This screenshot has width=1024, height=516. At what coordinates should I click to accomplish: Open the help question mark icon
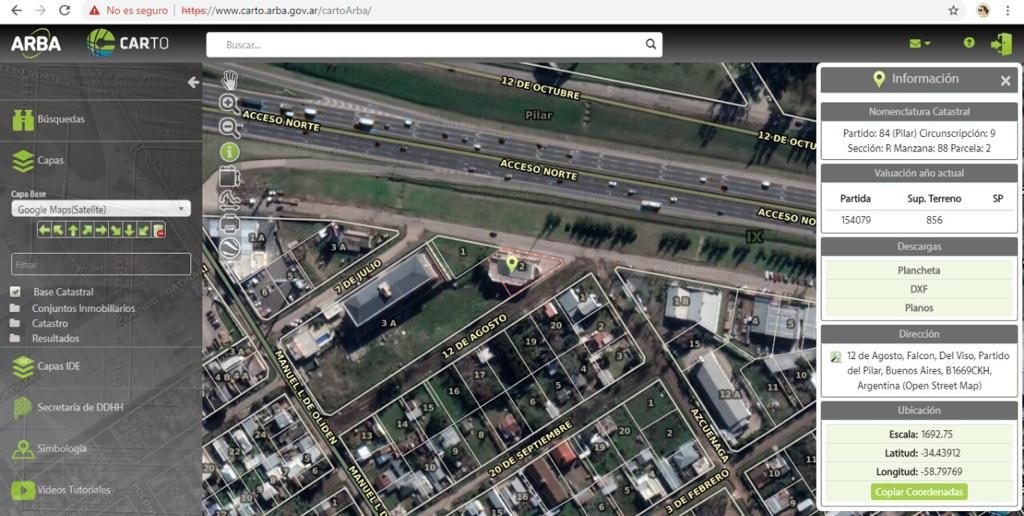coord(968,43)
